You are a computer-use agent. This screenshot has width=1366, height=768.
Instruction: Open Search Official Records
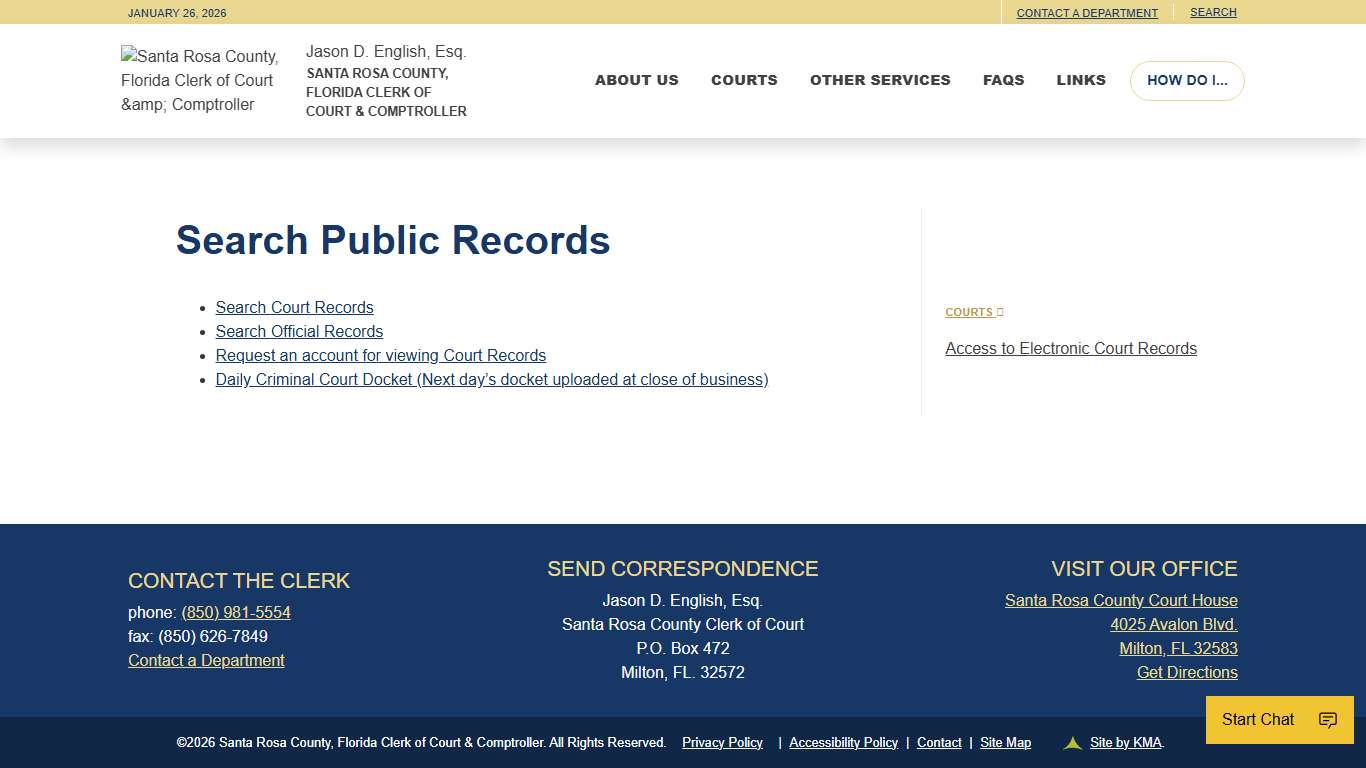(298, 331)
